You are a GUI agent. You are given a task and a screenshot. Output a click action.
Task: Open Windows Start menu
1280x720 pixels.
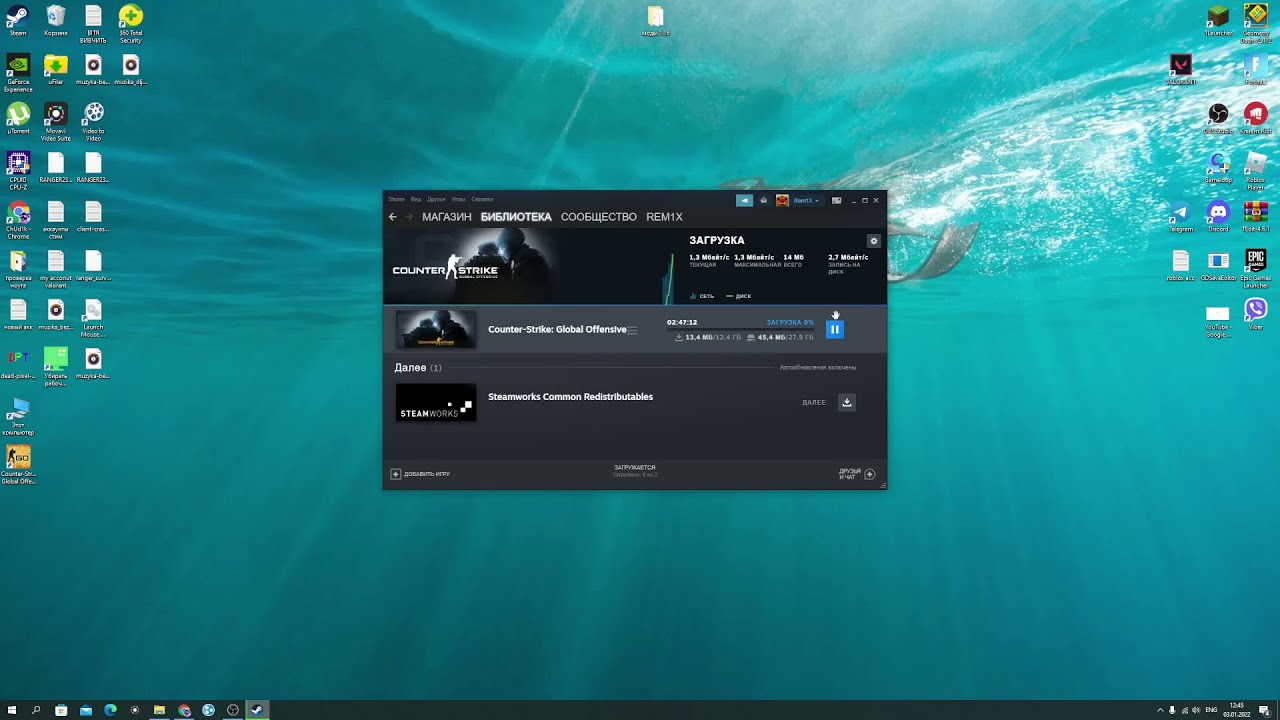12,710
